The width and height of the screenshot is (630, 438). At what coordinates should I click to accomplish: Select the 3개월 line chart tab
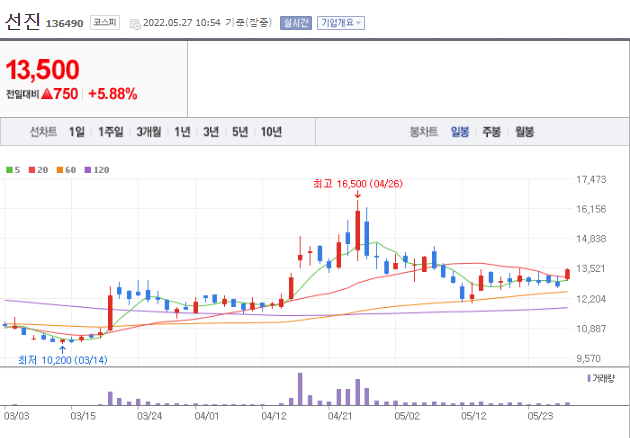pyautogui.click(x=149, y=132)
